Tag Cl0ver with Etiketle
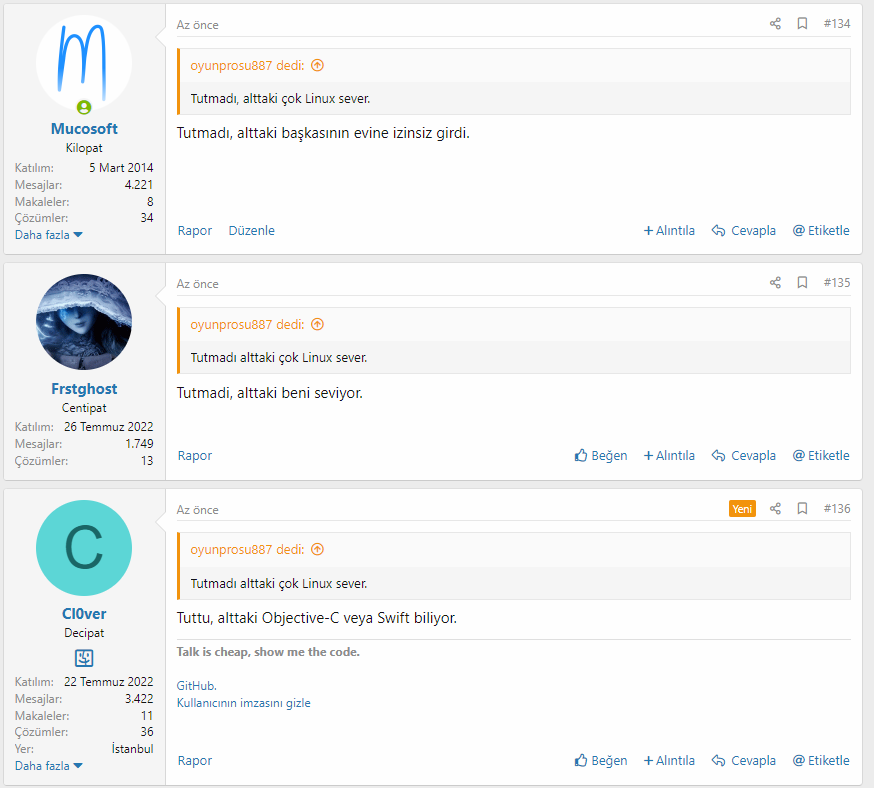This screenshot has width=874, height=788. [821, 760]
